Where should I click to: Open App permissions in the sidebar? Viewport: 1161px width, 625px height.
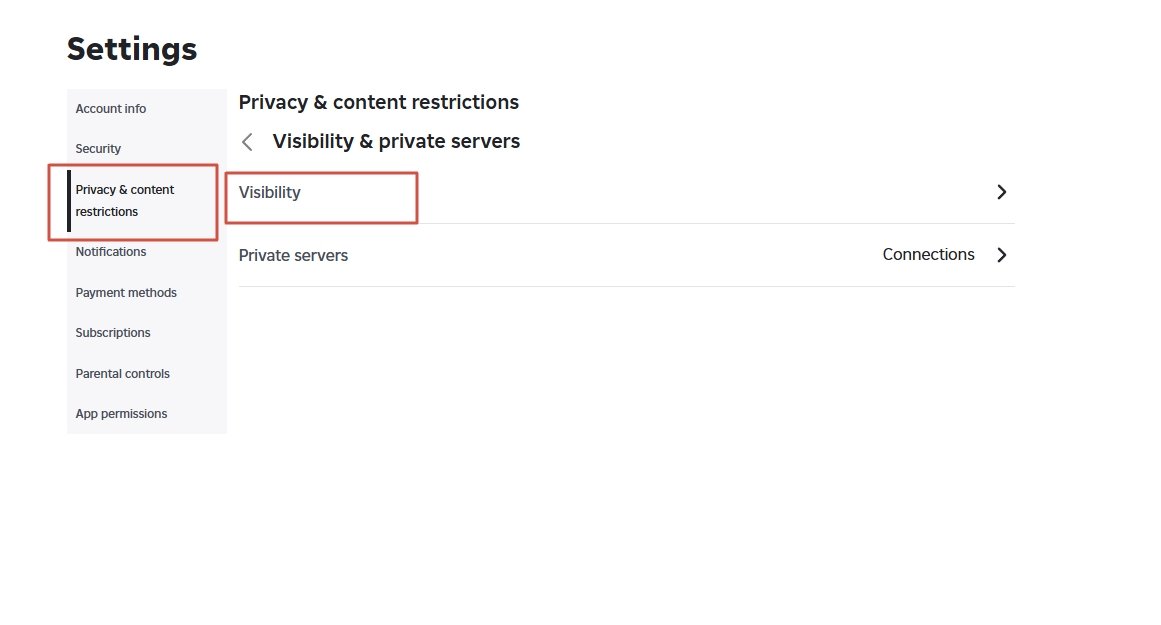click(x=121, y=414)
